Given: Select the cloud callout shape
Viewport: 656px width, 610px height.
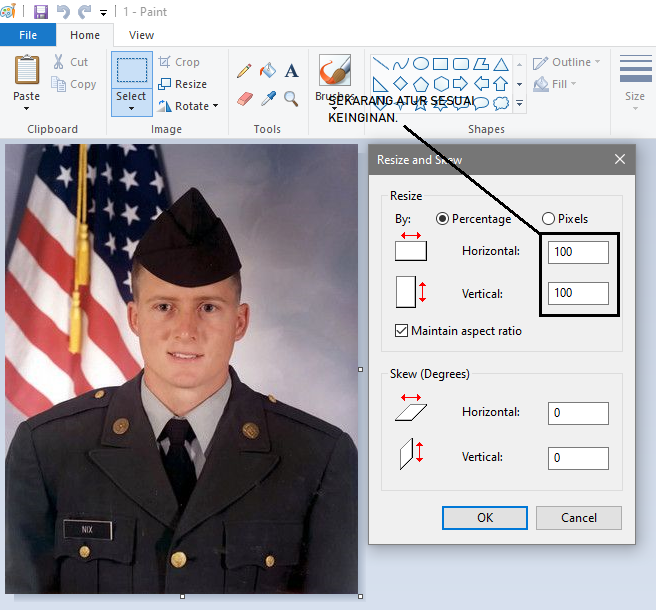Looking at the screenshot, I should (x=501, y=103).
